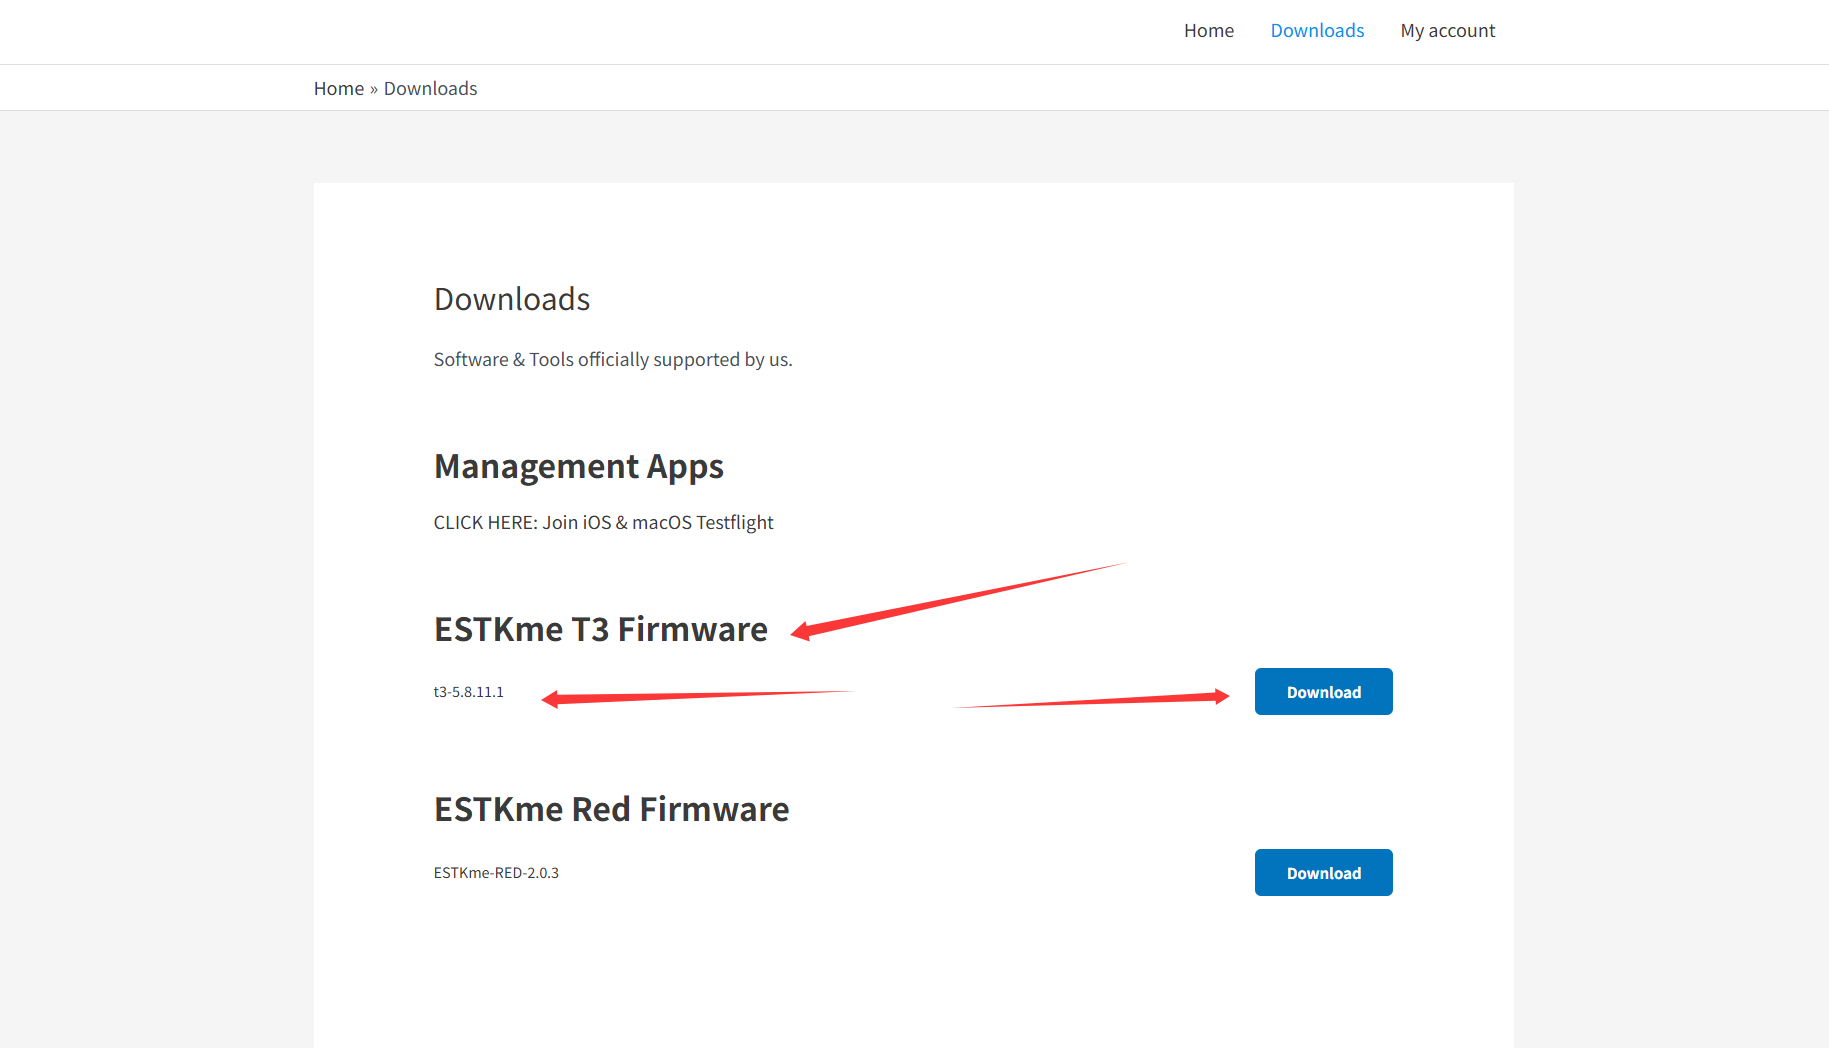Click the ESTKme-RED-2.0.3 version label
The width and height of the screenshot is (1829, 1048).
pyautogui.click(x=496, y=873)
